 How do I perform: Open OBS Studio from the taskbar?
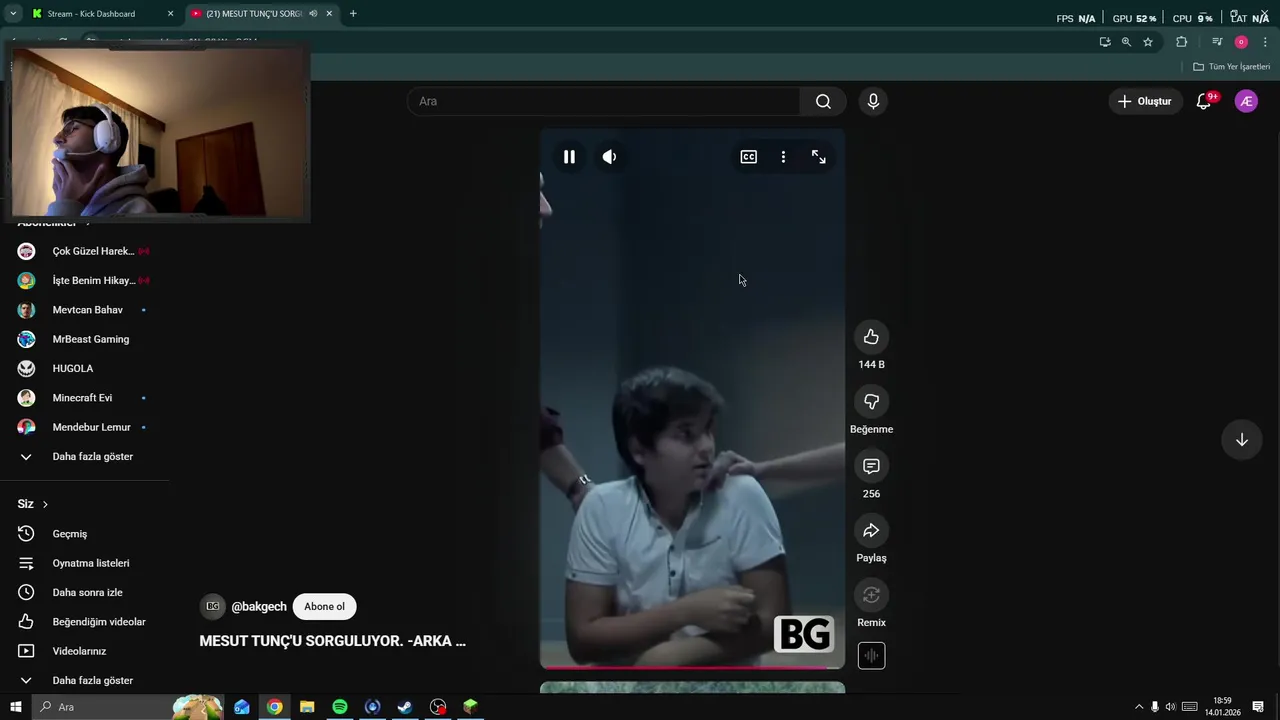(438, 707)
